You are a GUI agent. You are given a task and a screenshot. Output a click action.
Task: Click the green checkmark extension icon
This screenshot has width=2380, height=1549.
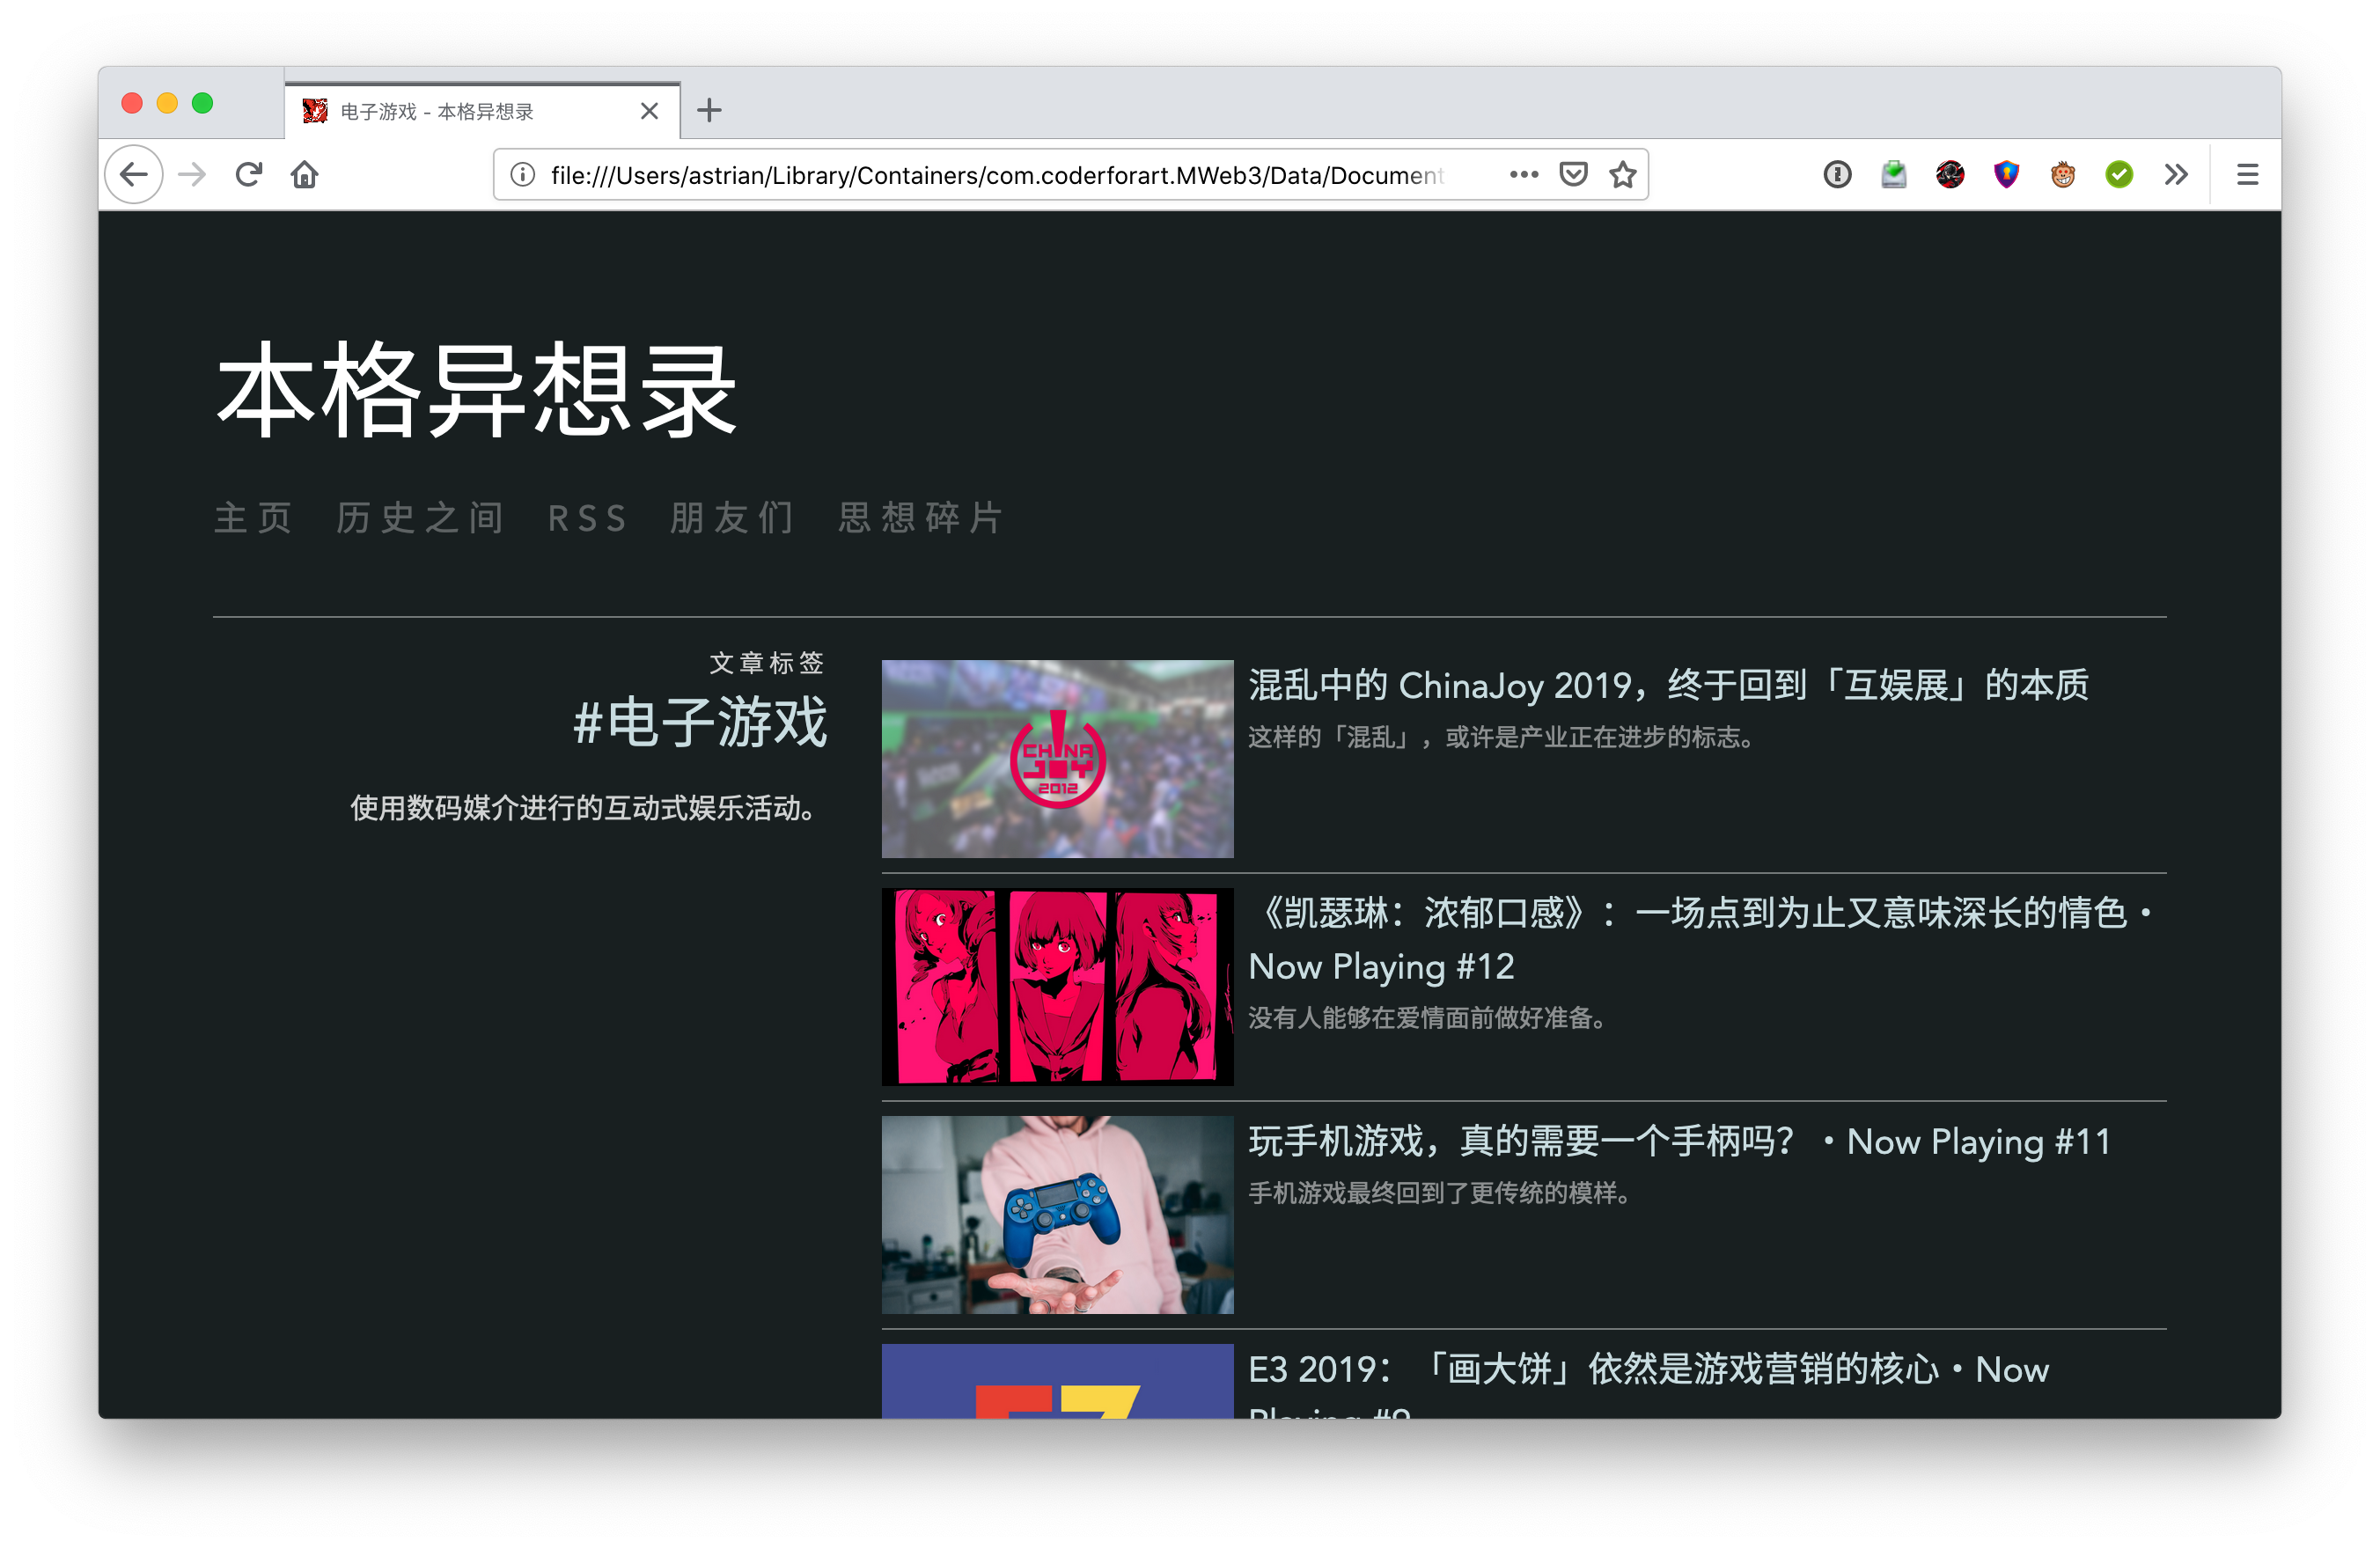(x=2119, y=175)
